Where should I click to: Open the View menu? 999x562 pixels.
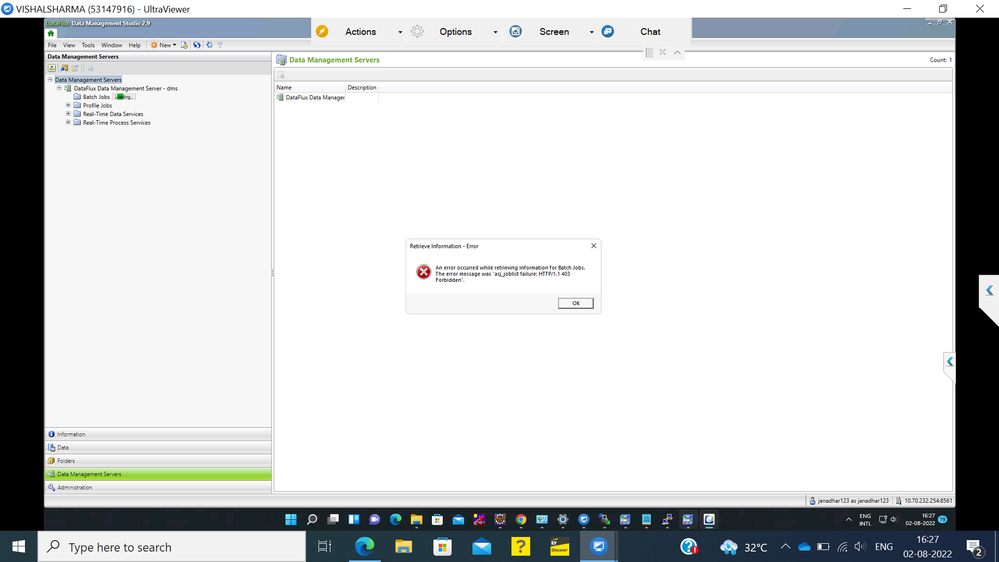pos(69,45)
